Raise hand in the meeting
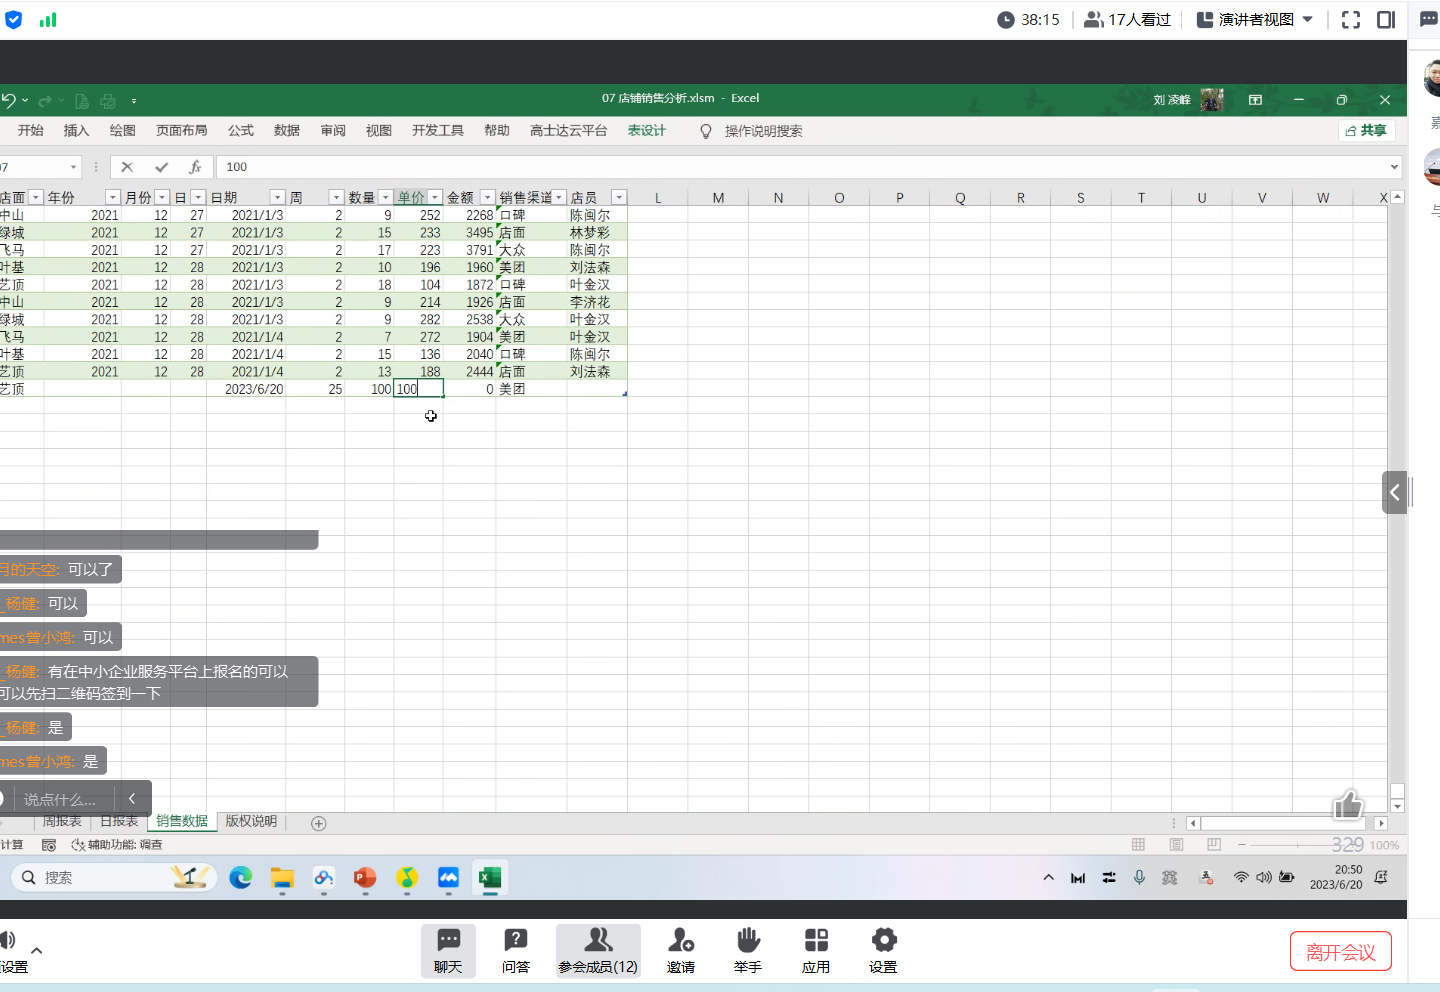Screen dimensions: 1440x992 (748, 950)
